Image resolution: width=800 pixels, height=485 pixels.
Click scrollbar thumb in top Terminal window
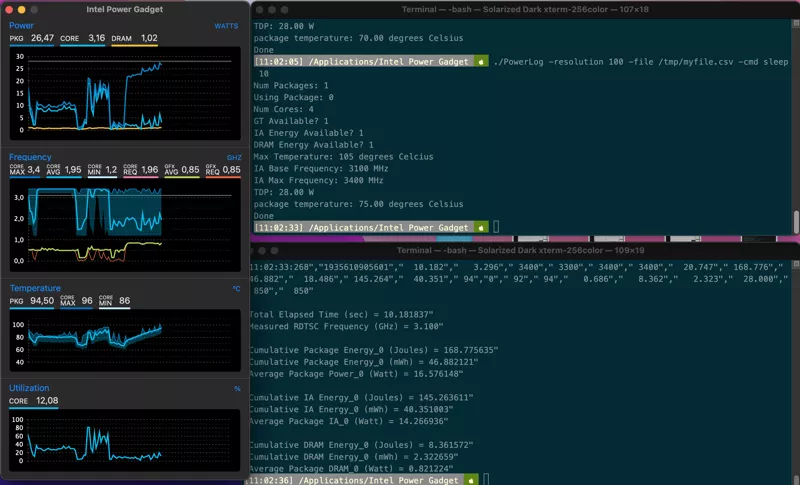click(x=796, y=221)
